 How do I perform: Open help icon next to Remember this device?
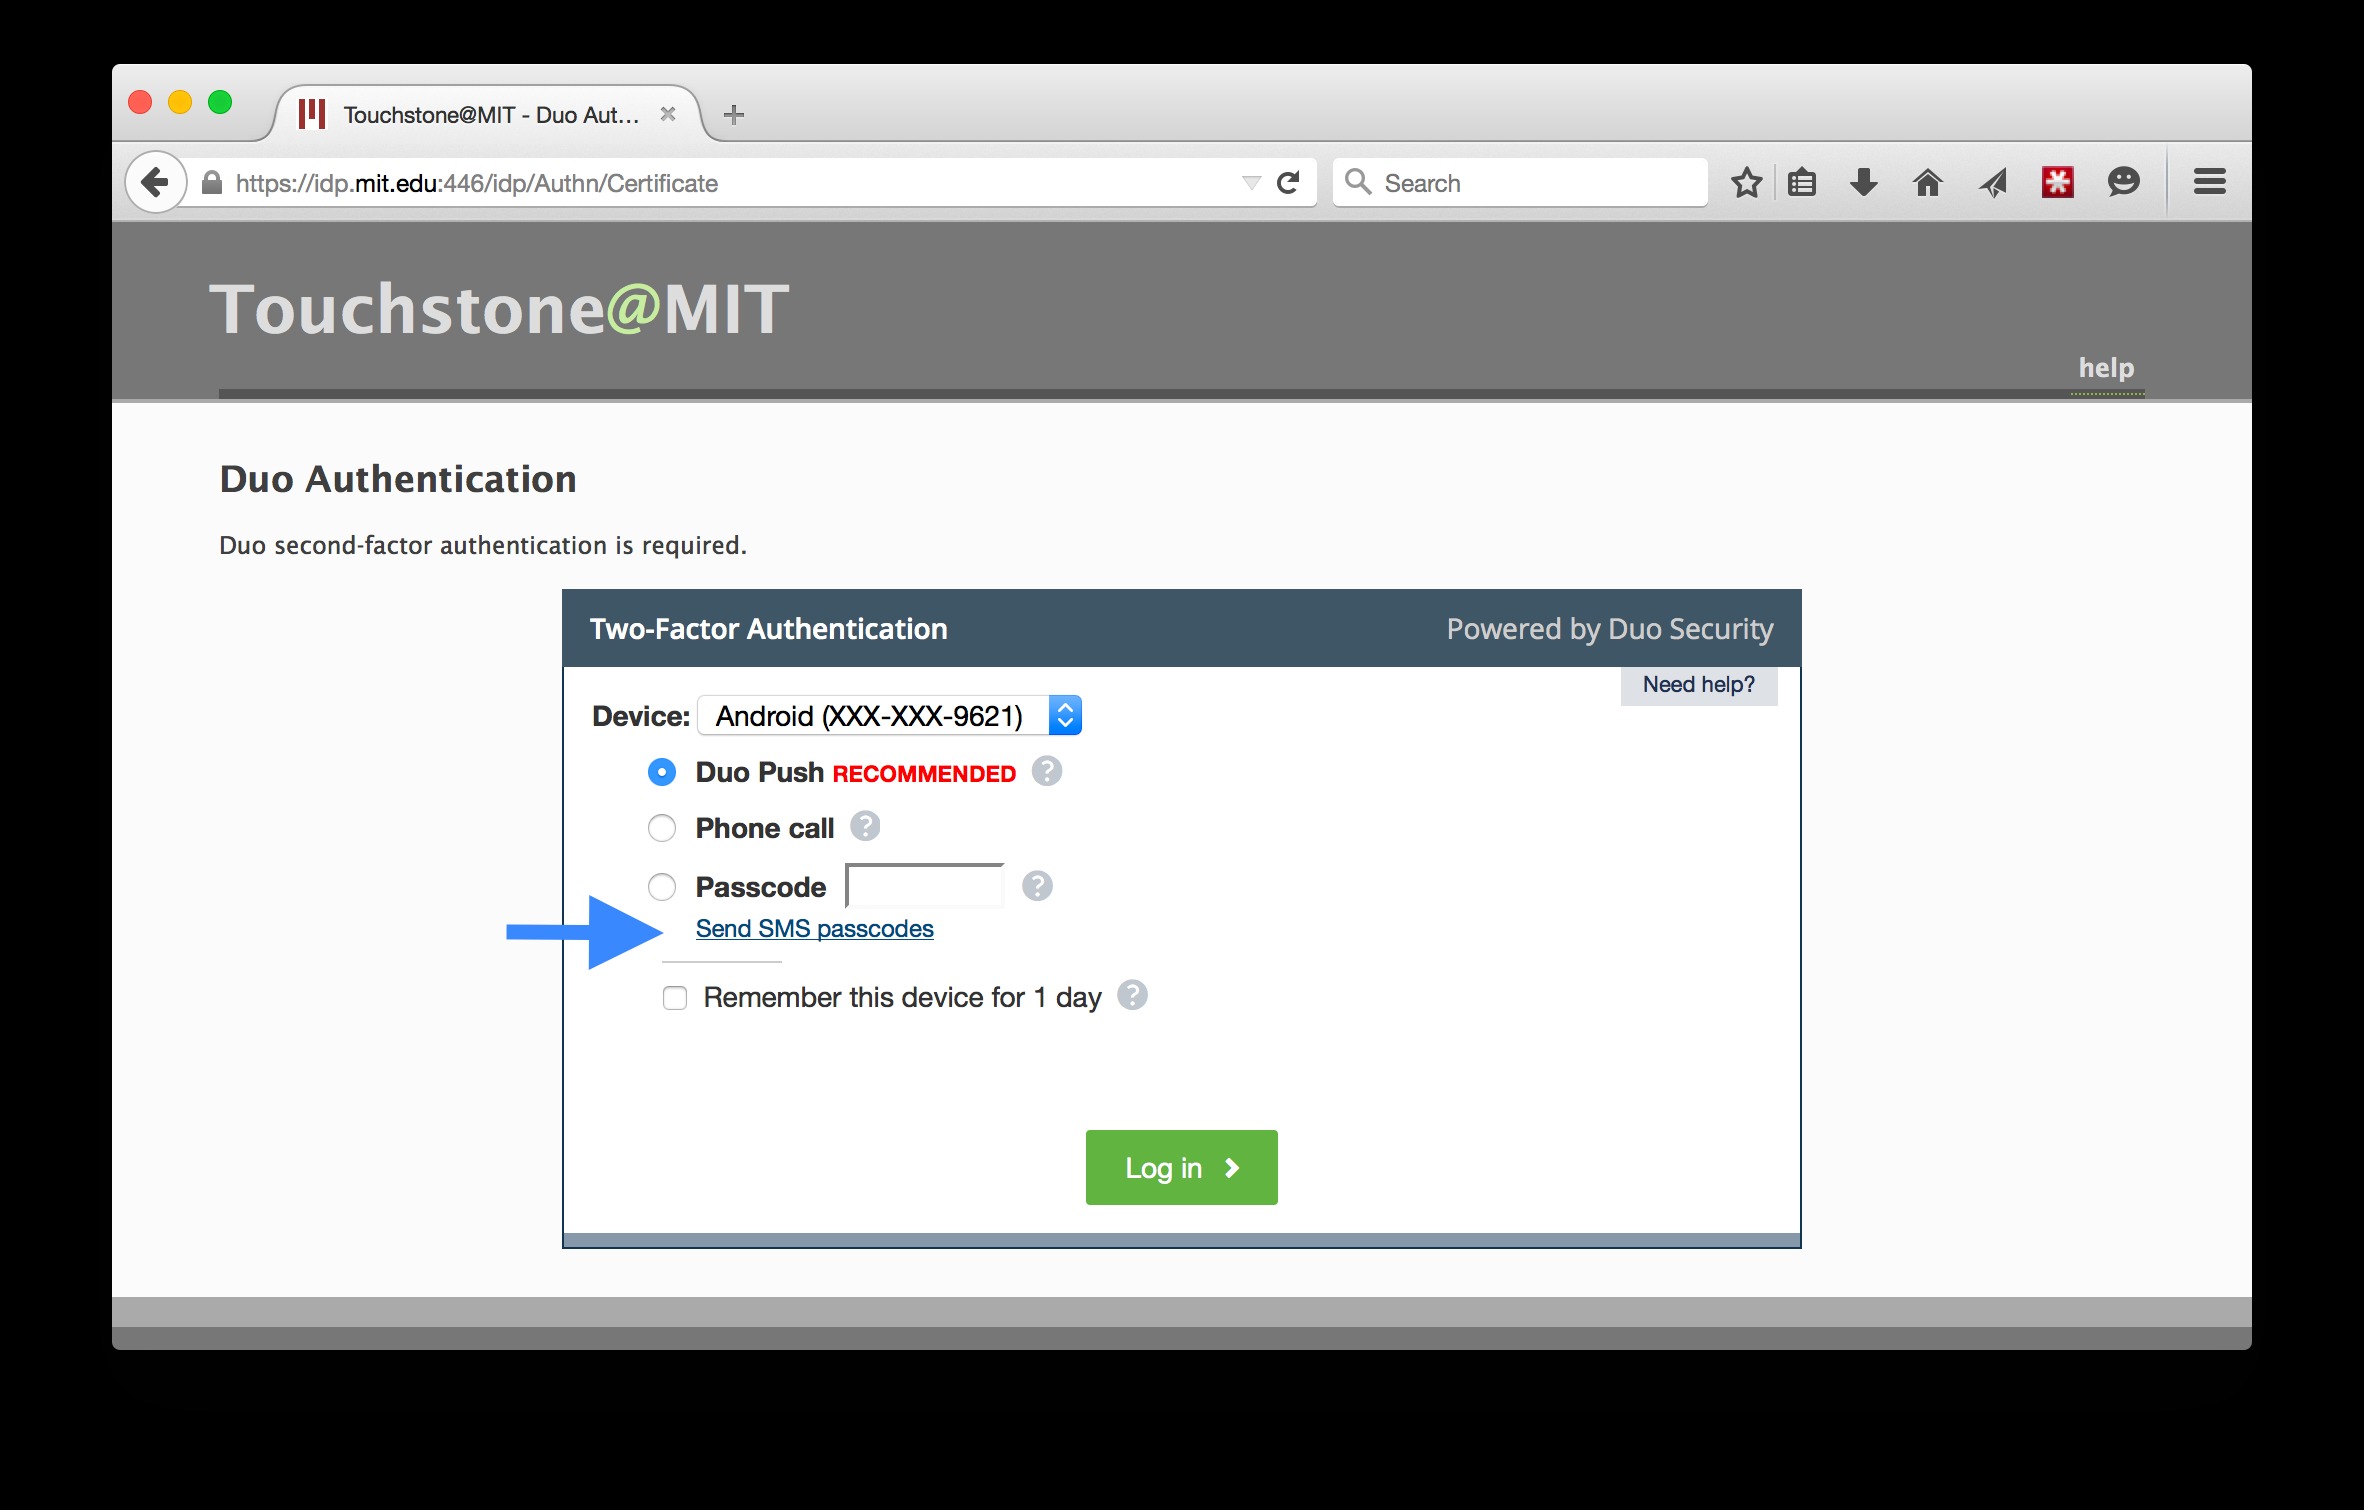coord(1132,996)
